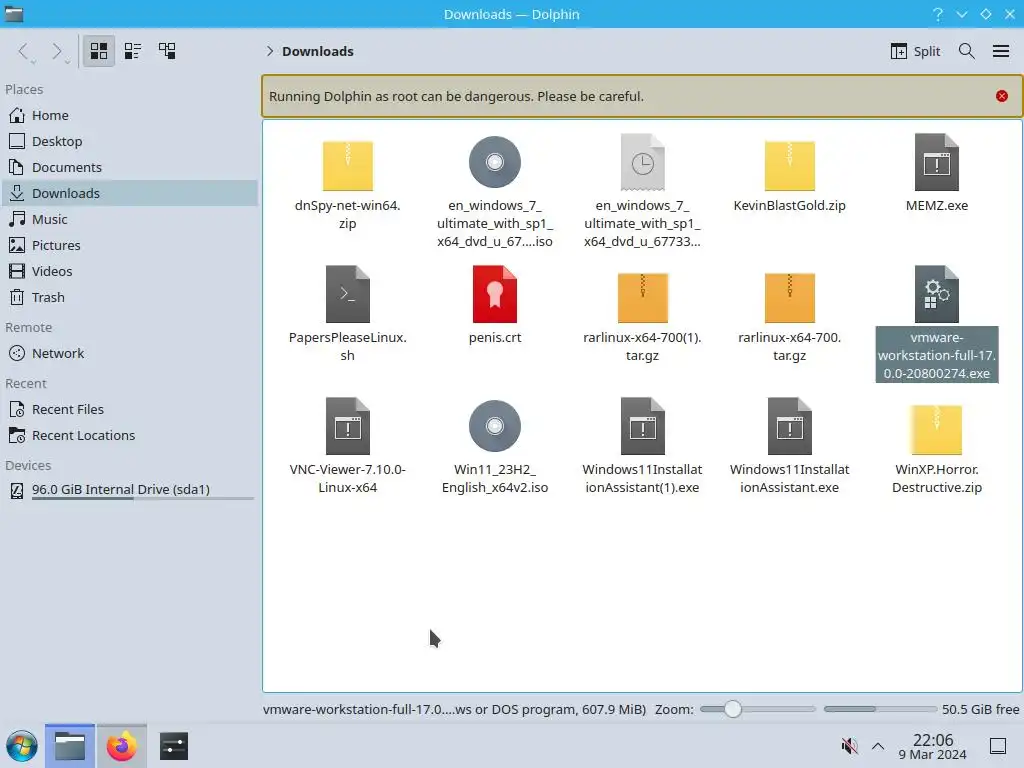This screenshot has width=1024, height=768.
Task: Go back with the left arrow button
Action: (x=24, y=51)
